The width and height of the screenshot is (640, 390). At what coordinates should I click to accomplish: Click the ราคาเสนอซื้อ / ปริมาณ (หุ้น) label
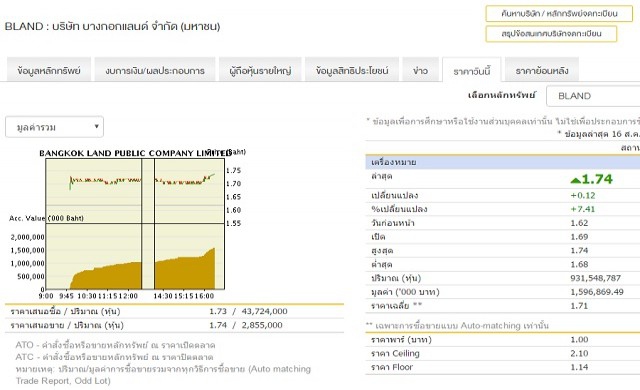pyautogui.click(x=65, y=312)
